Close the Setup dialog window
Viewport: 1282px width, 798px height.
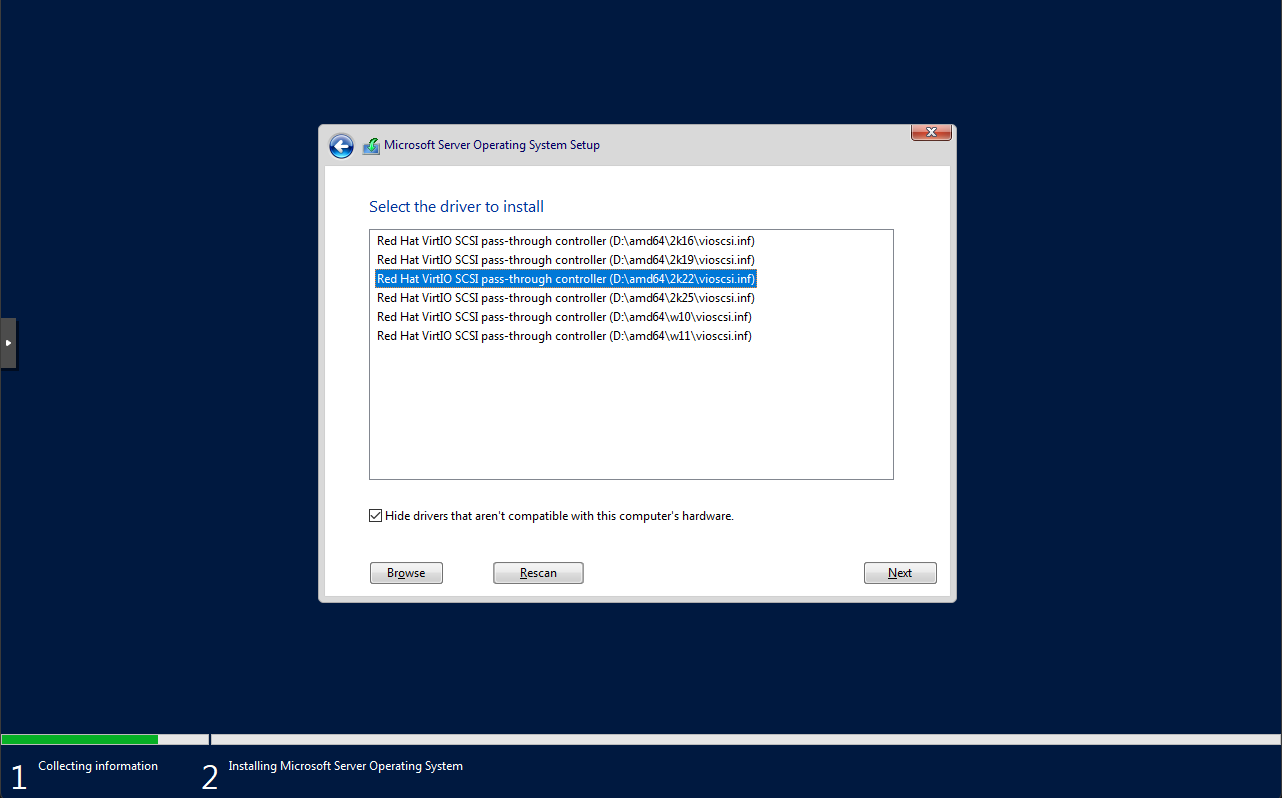point(931,132)
